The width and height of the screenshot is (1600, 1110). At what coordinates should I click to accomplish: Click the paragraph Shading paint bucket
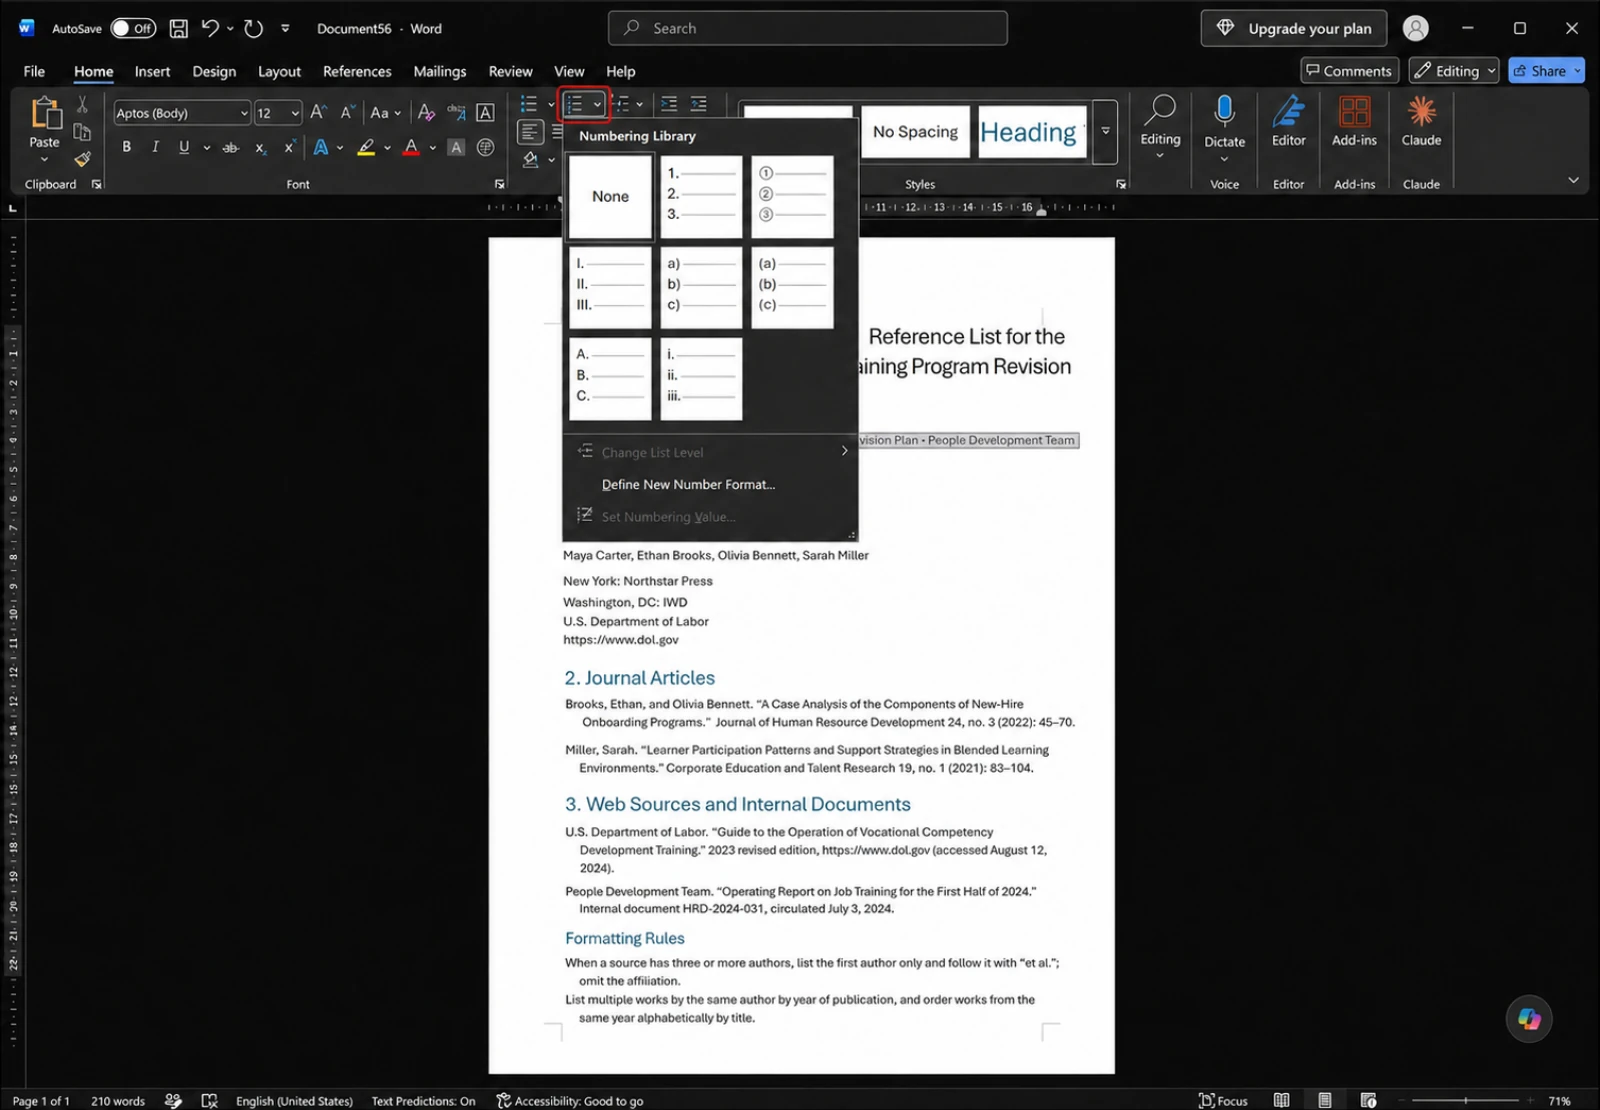click(531, 159)
